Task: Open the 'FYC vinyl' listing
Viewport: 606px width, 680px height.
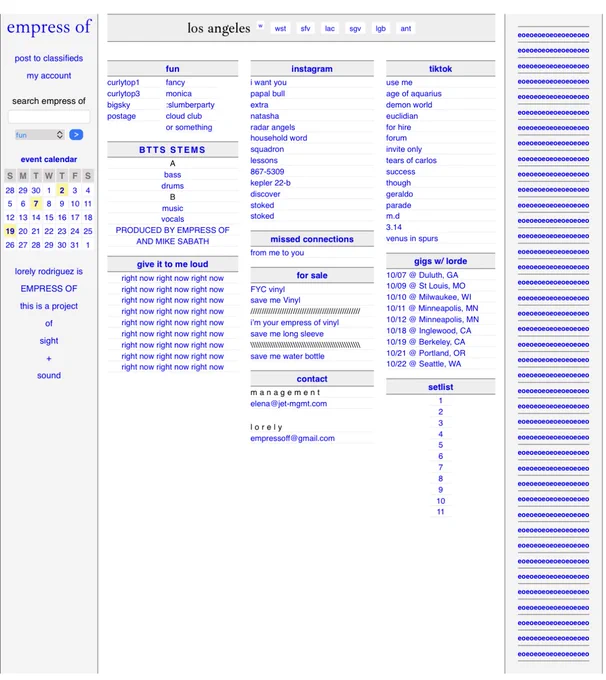Action: [x=268, y=289]
